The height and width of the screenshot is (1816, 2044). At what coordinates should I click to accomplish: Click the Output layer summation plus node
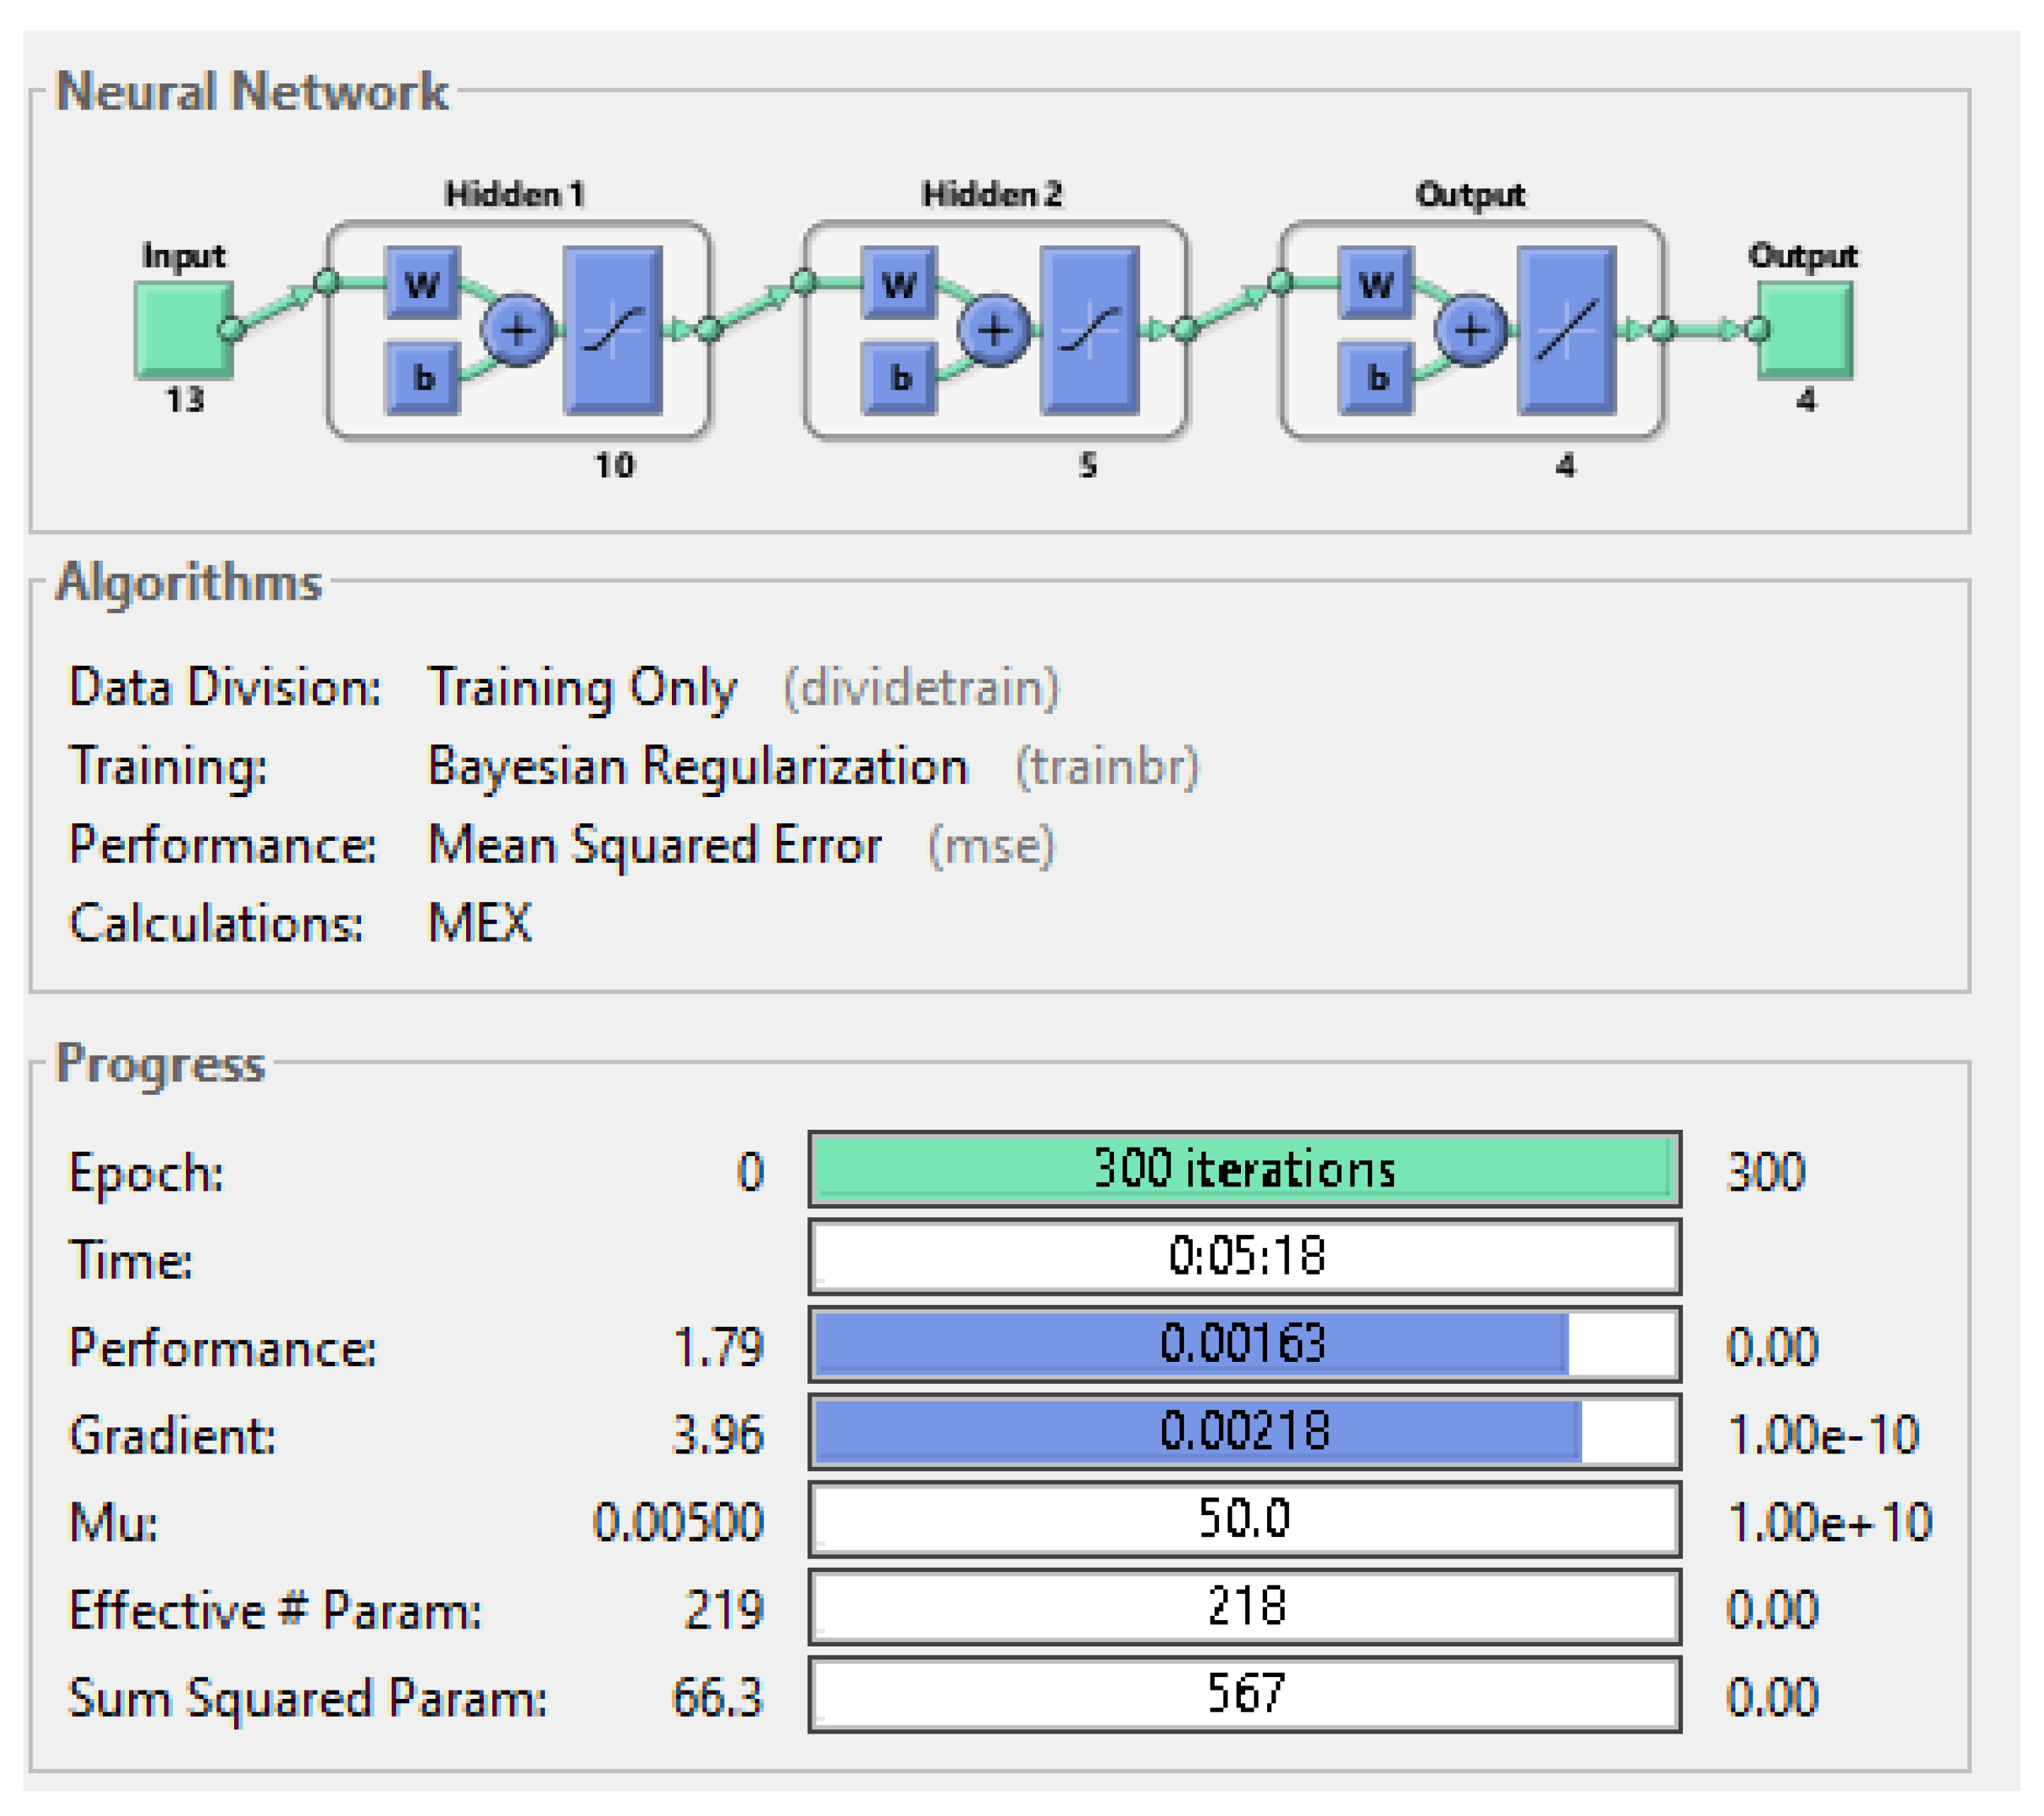click(1470, 330)
